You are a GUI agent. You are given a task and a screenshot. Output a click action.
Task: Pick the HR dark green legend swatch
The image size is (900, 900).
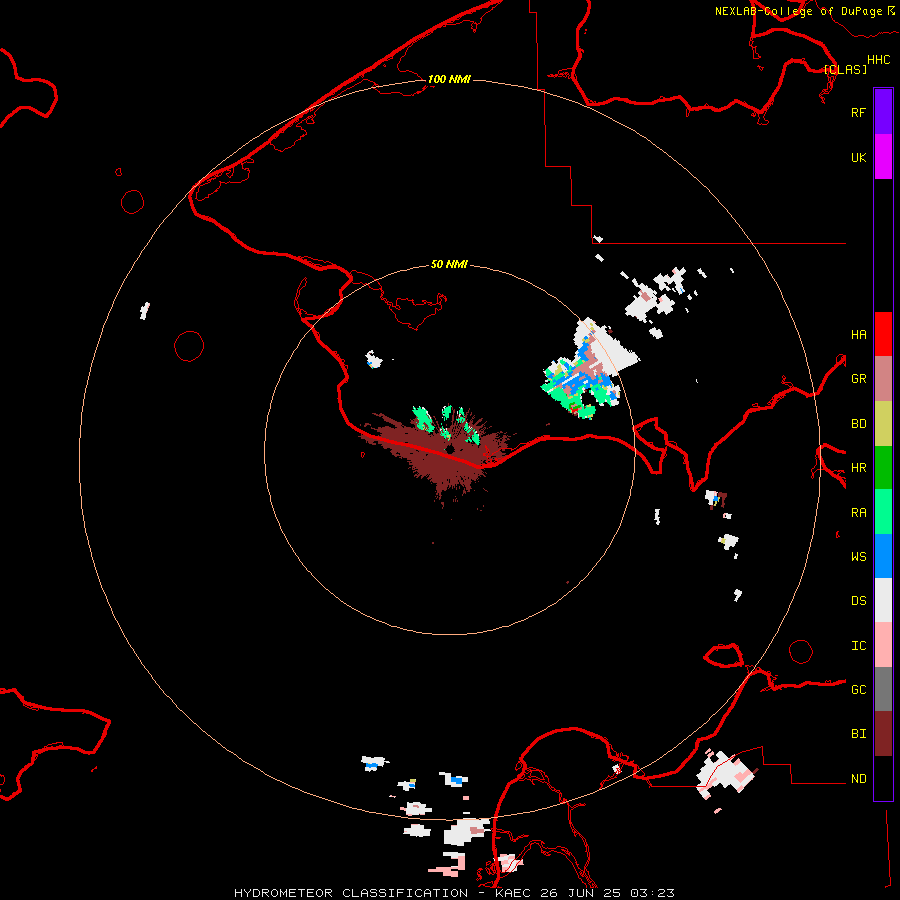(x=883, y=468)
